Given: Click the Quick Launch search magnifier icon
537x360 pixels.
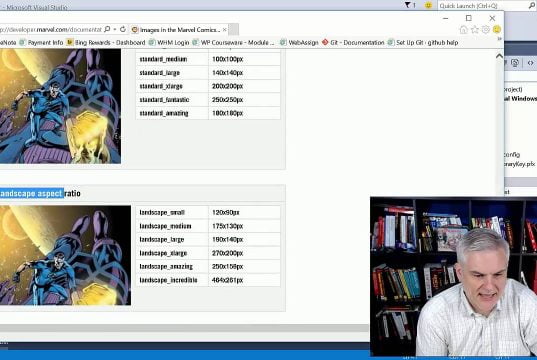Looking at the screenshot, I should (x=532, y=5).
